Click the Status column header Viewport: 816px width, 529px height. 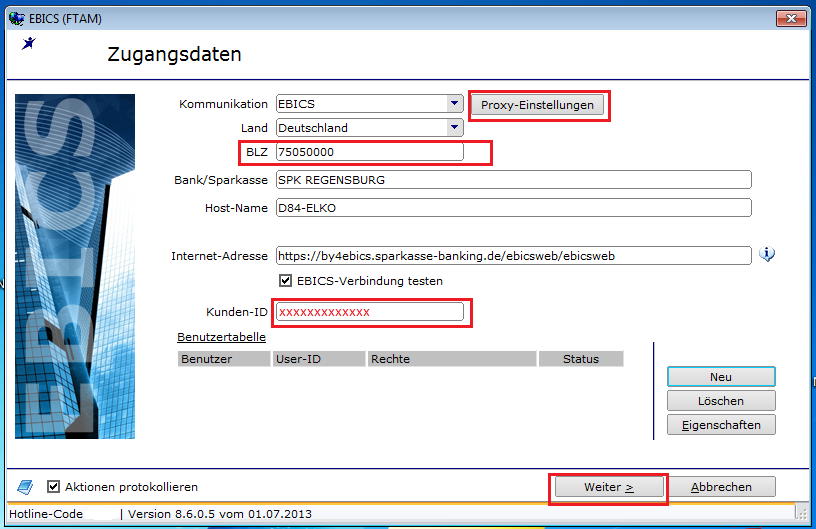[x=581, y=359]
